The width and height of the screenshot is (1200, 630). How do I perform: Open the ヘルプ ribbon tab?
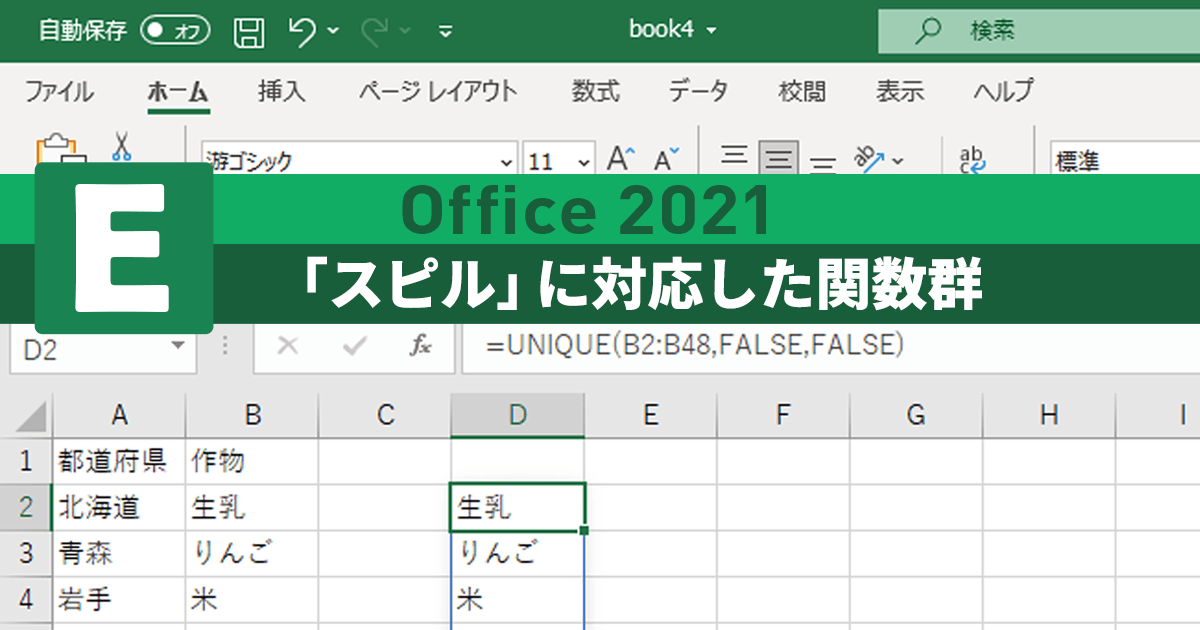[x=1004, y=92]
